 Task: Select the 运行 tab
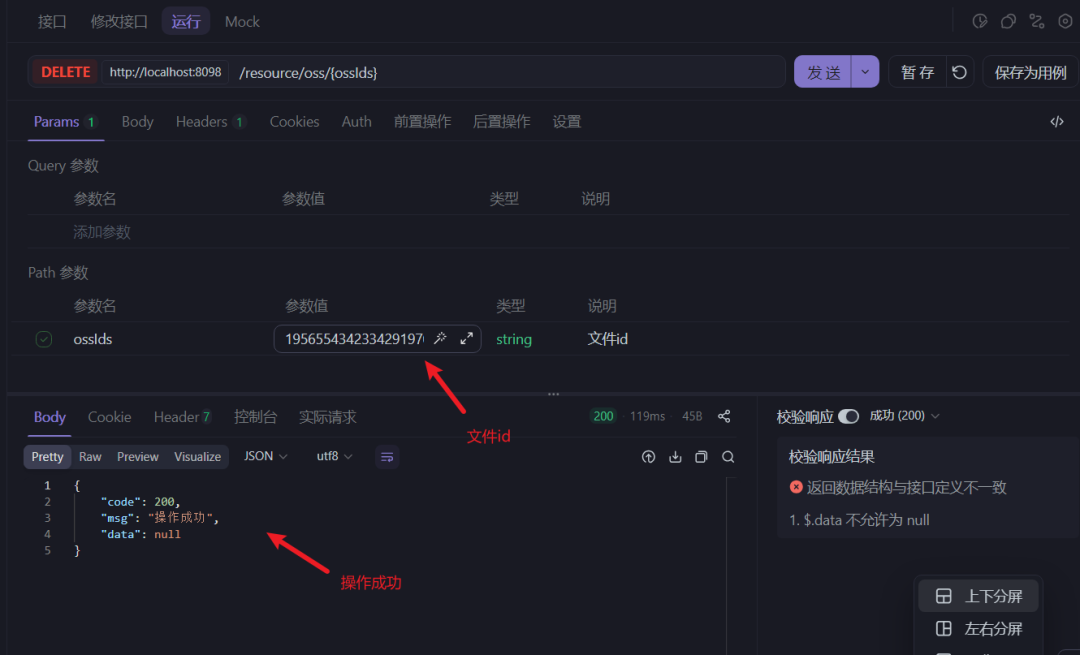(185, 21)
